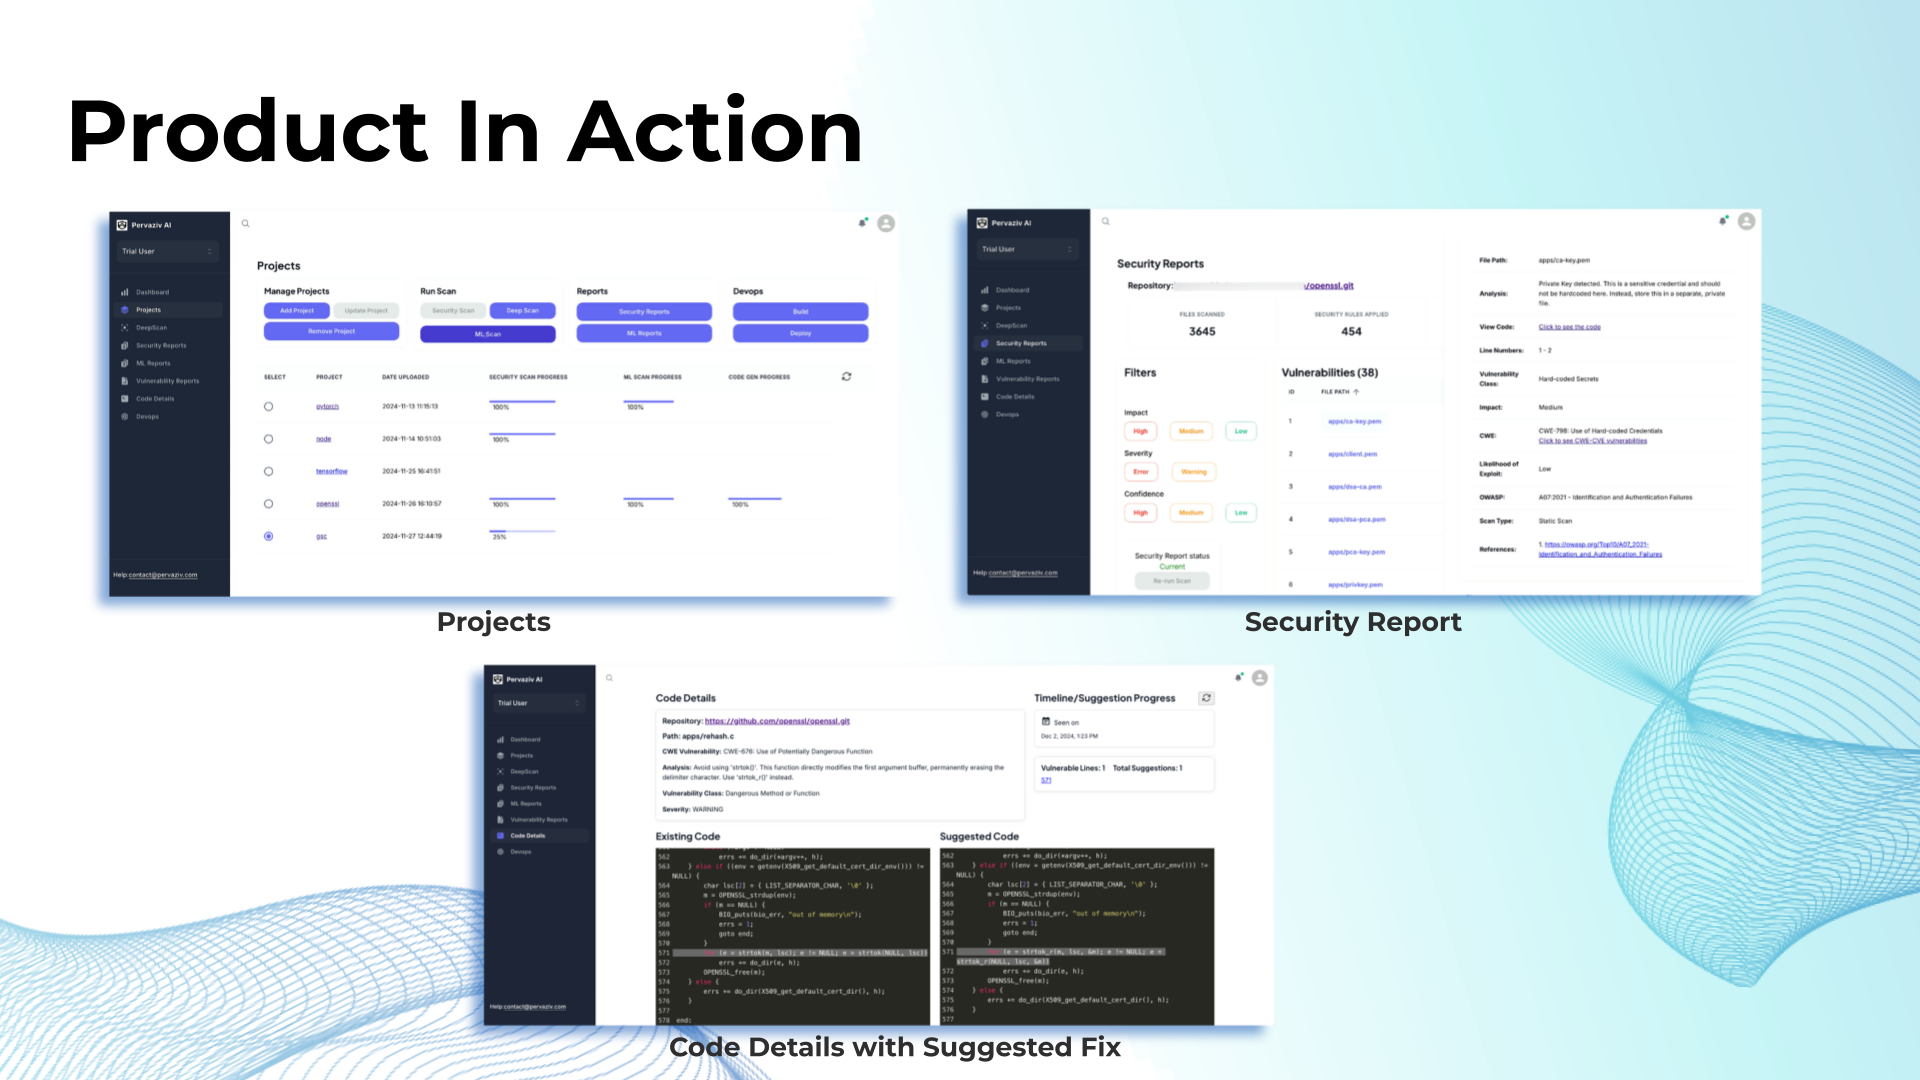Image resolution: width=1920 pixels, height=1080 pixels.
Task: Click the gsc security scan progress bar
Action: point(522,531)
